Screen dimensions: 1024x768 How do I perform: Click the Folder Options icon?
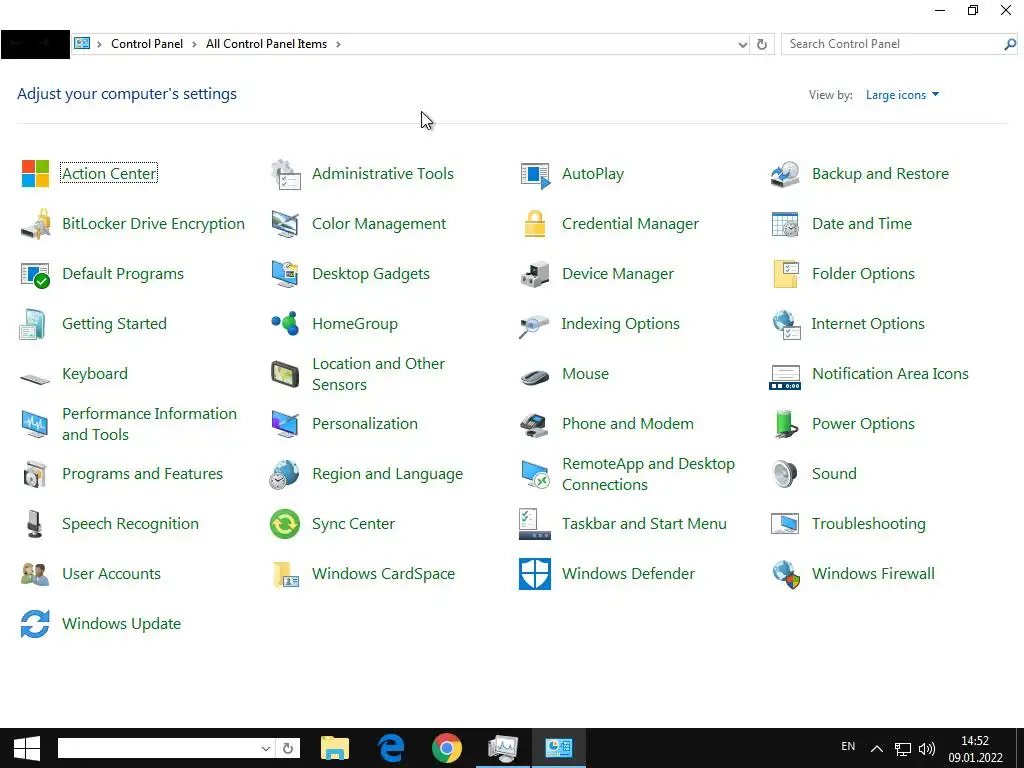(786, 274)
